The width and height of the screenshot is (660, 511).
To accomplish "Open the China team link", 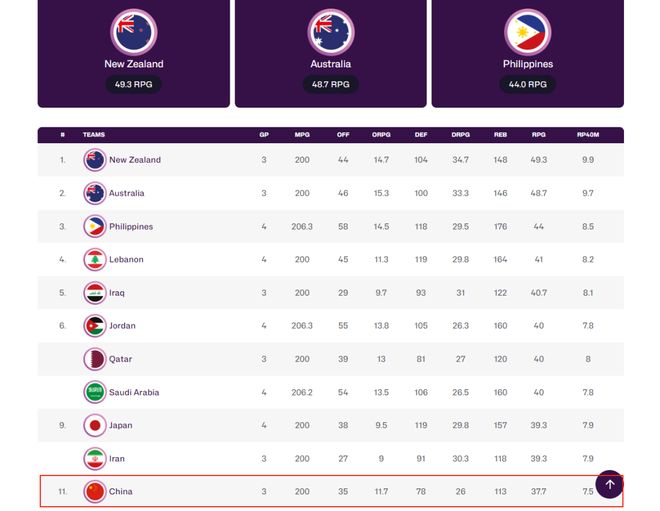I will (120, 492).
